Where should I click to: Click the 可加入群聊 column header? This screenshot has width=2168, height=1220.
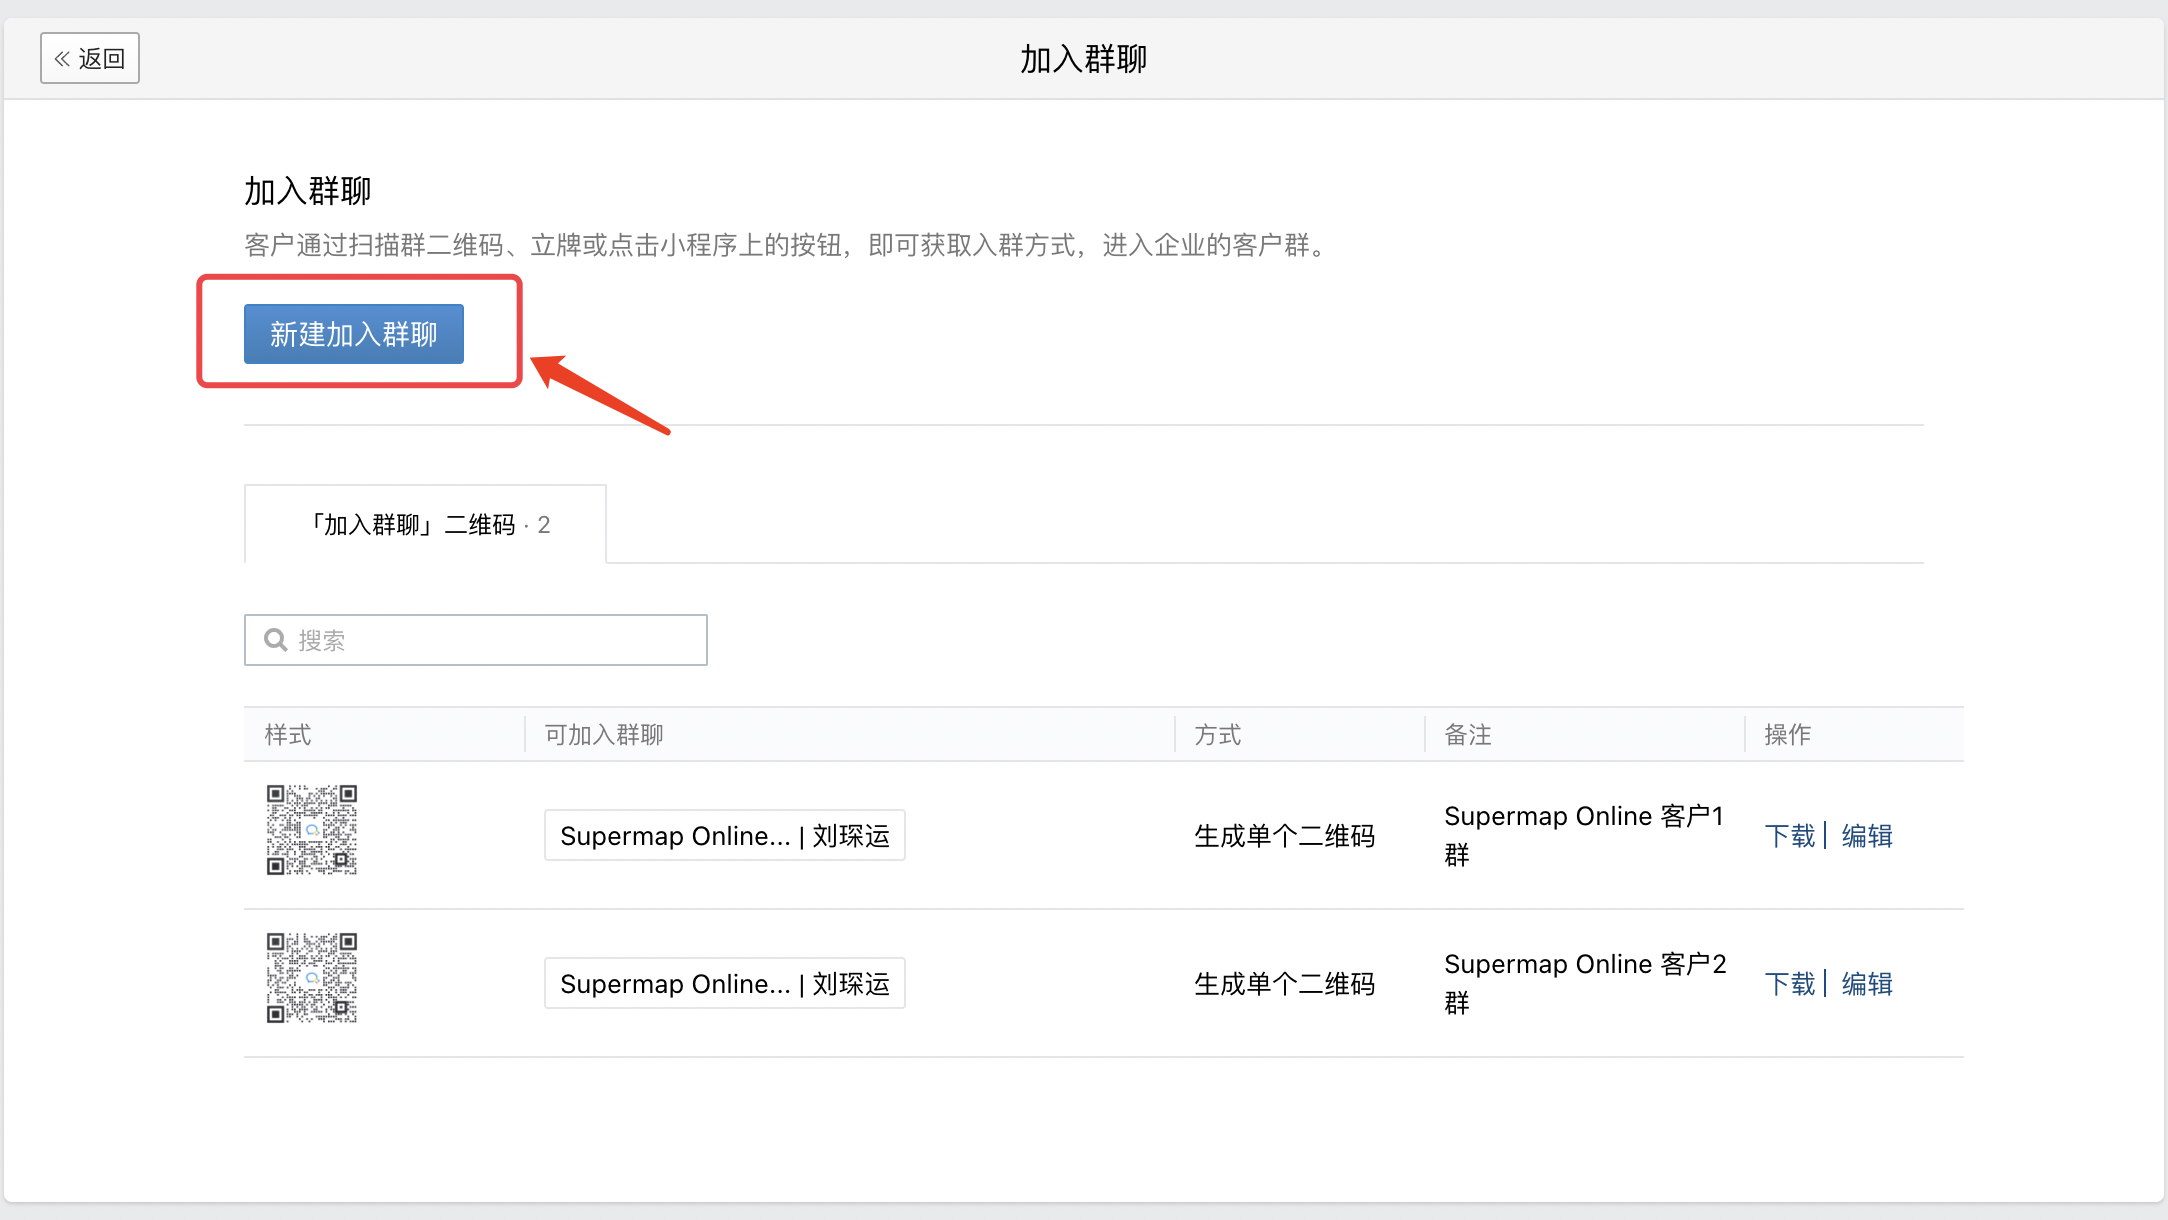[604, 735]
